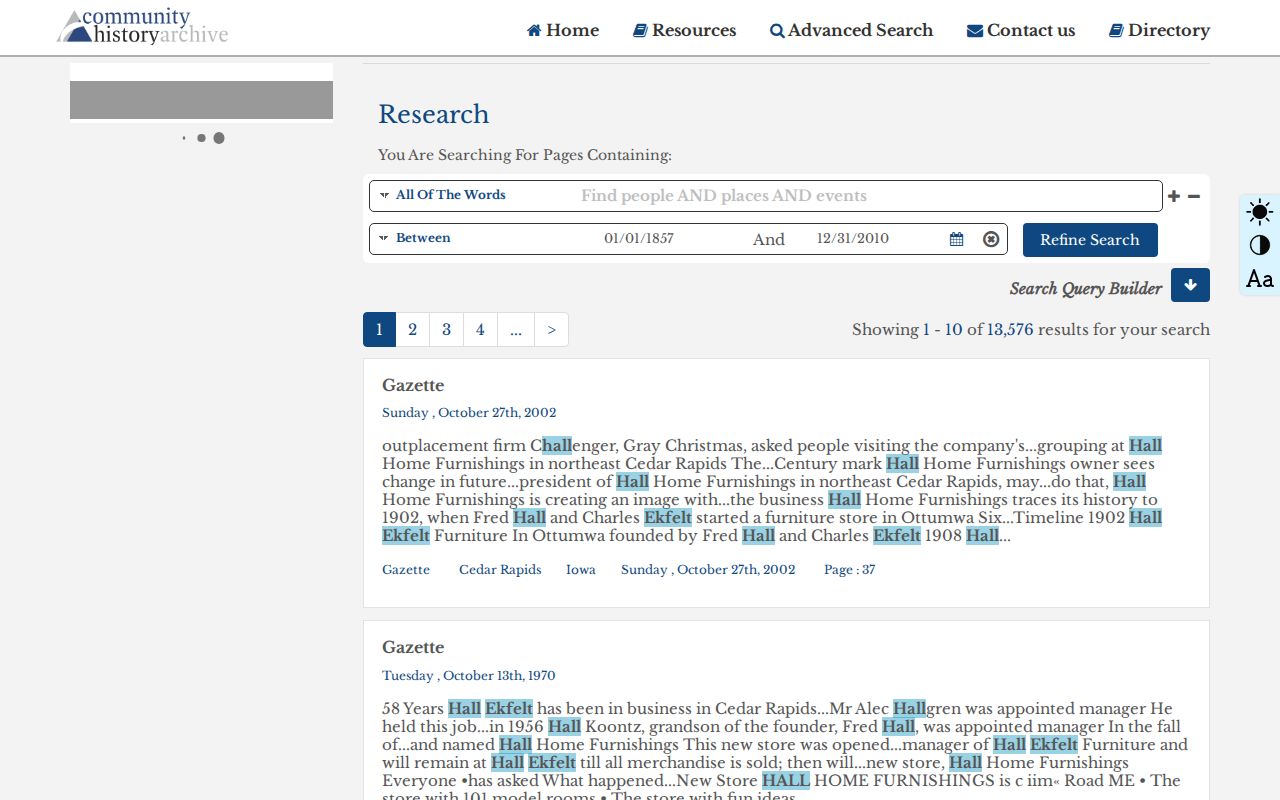Click the Tuesday, October 13th, 1970 date link

pyautogui.click(x=469, y=676)
